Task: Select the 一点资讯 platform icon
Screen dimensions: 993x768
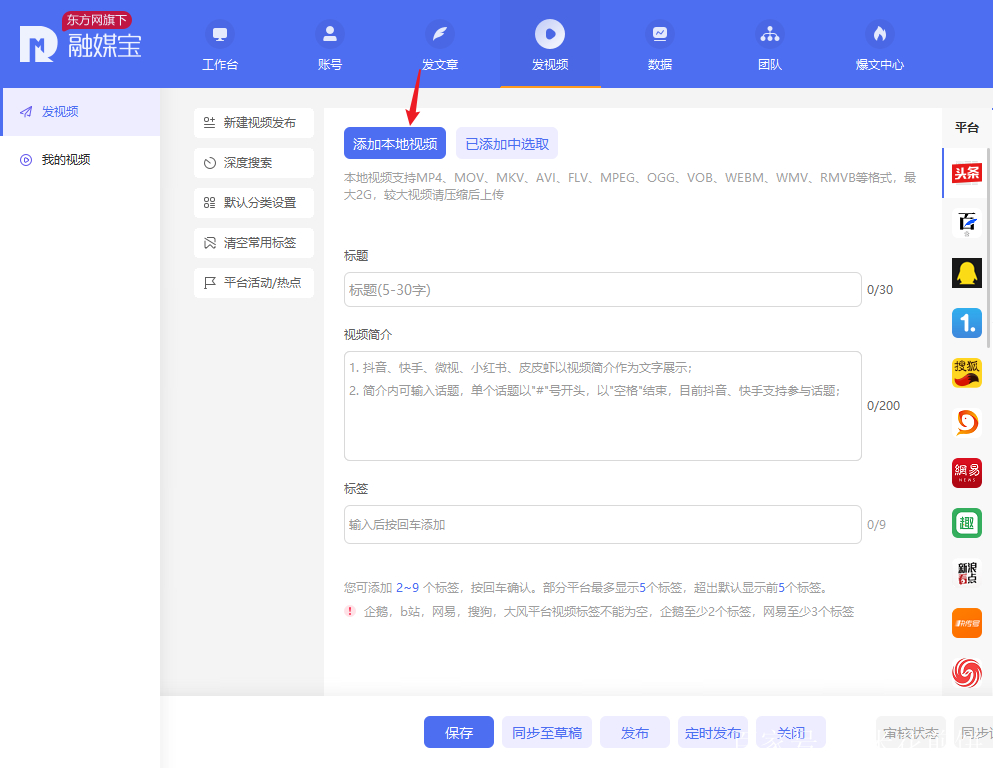Action: (x=966, y=322)
